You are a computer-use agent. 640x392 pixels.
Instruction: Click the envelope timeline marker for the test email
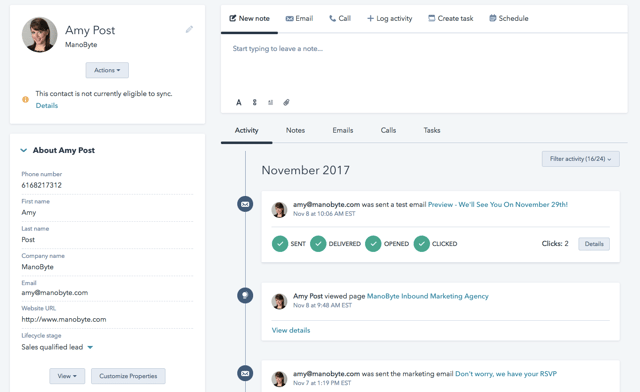coord(245,204)
